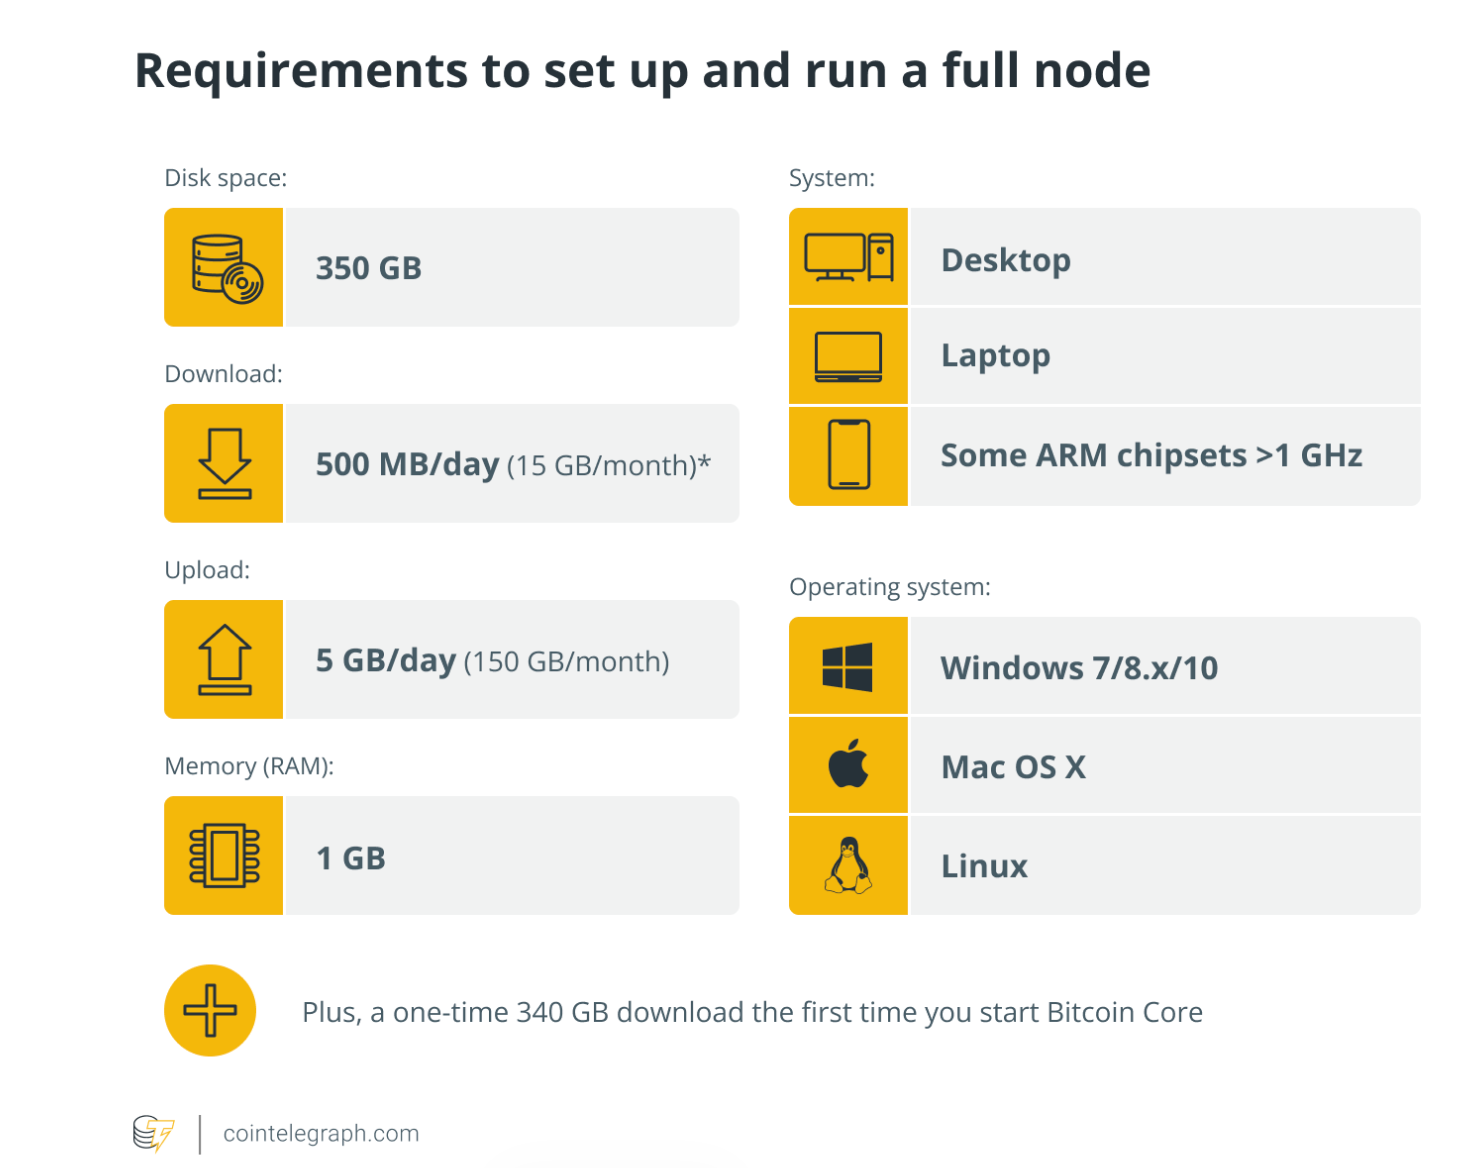Select the Some ARM chipsets >1 GHz row
The height and width of the screenshot is (1168, 1460).
(x=1150, y=456)
